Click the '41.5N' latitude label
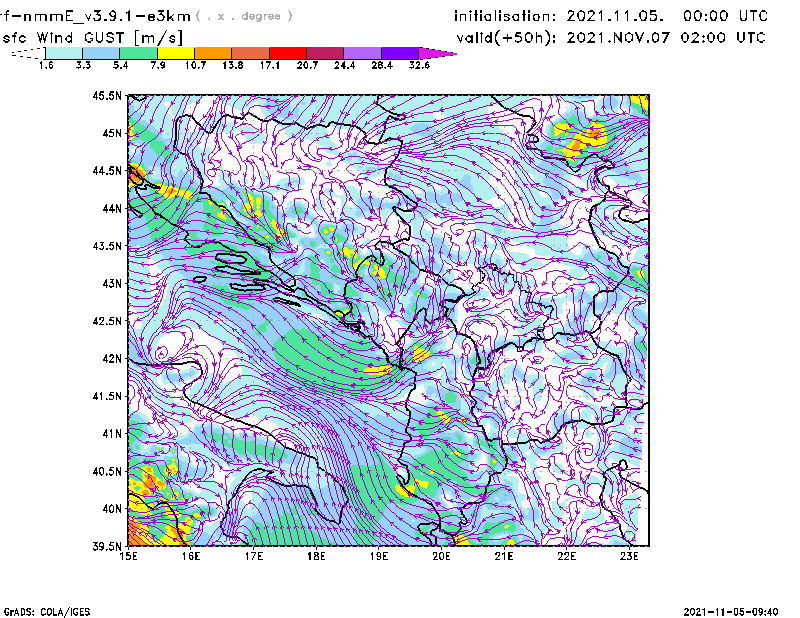Screen dimensions: 800x618 [107, 396]
